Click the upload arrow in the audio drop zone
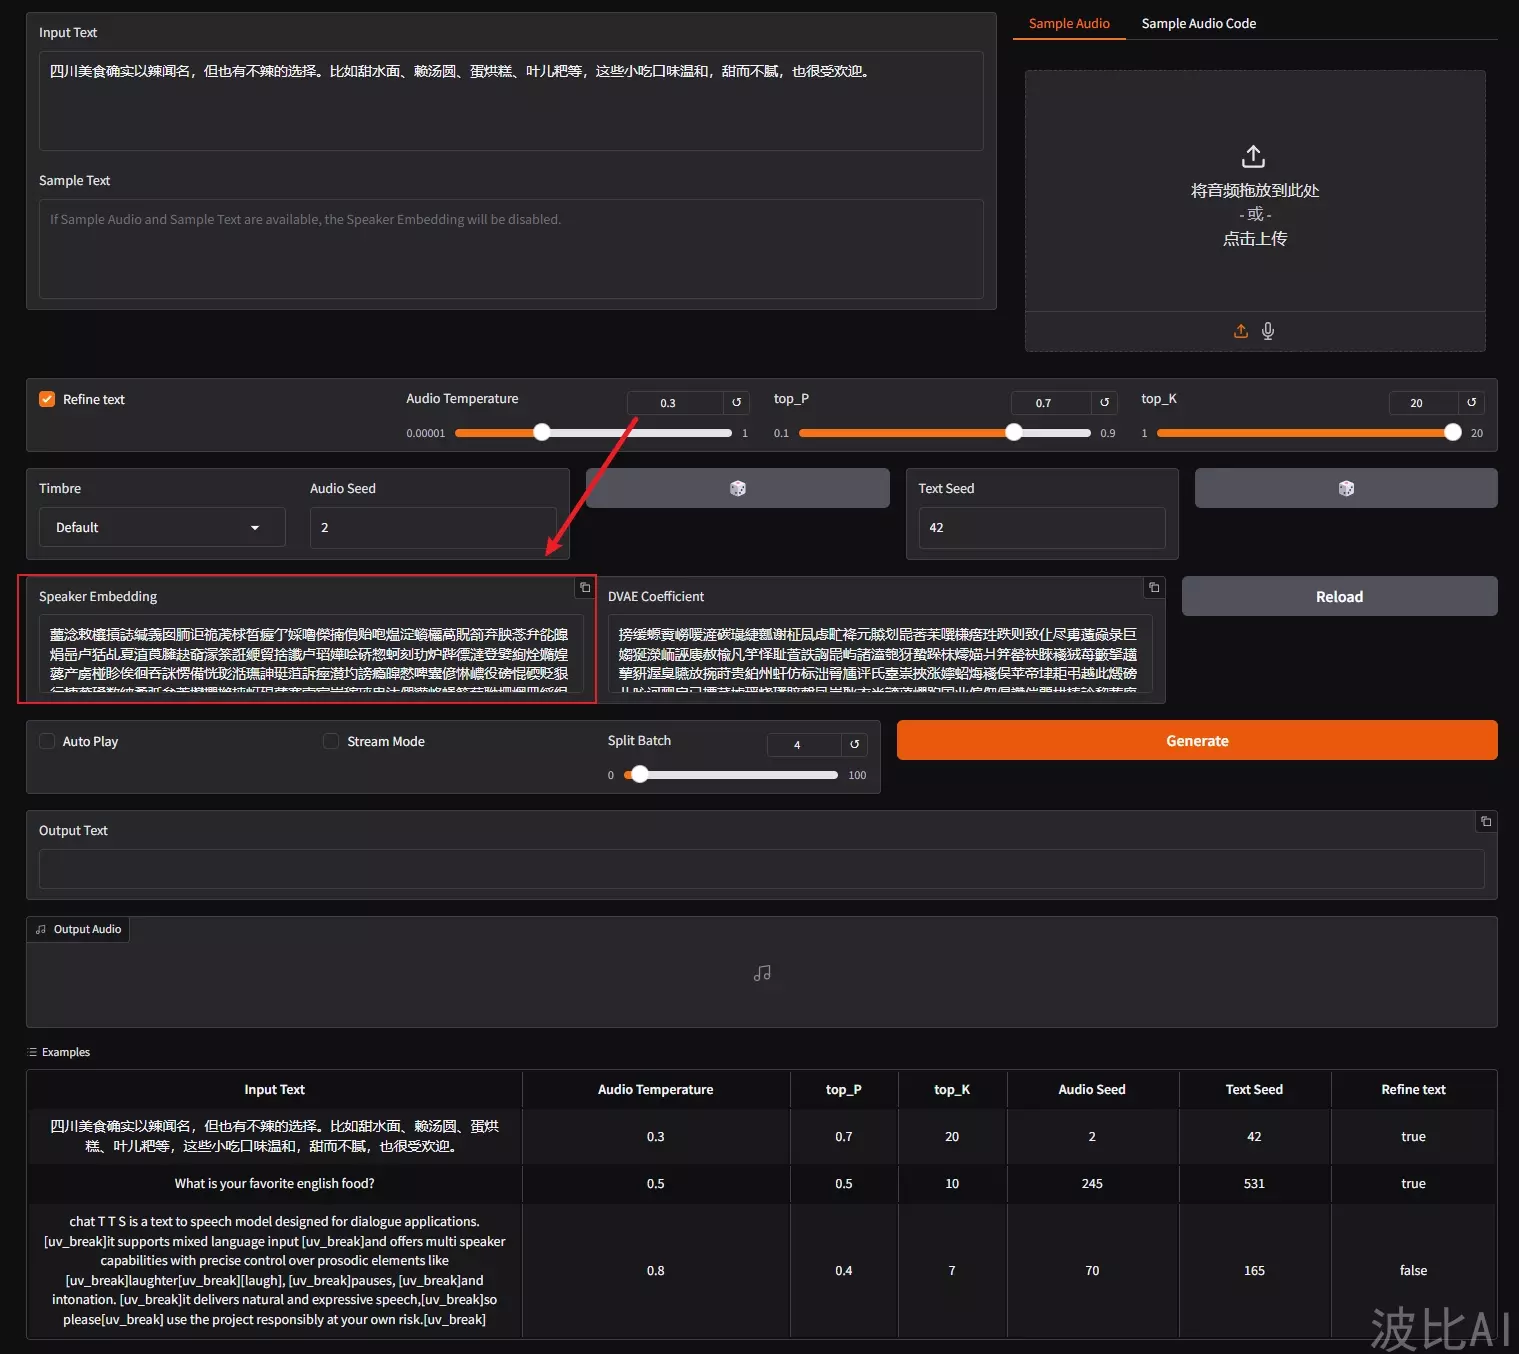Screen dimensions: 1519x1354 point(1253,157)
